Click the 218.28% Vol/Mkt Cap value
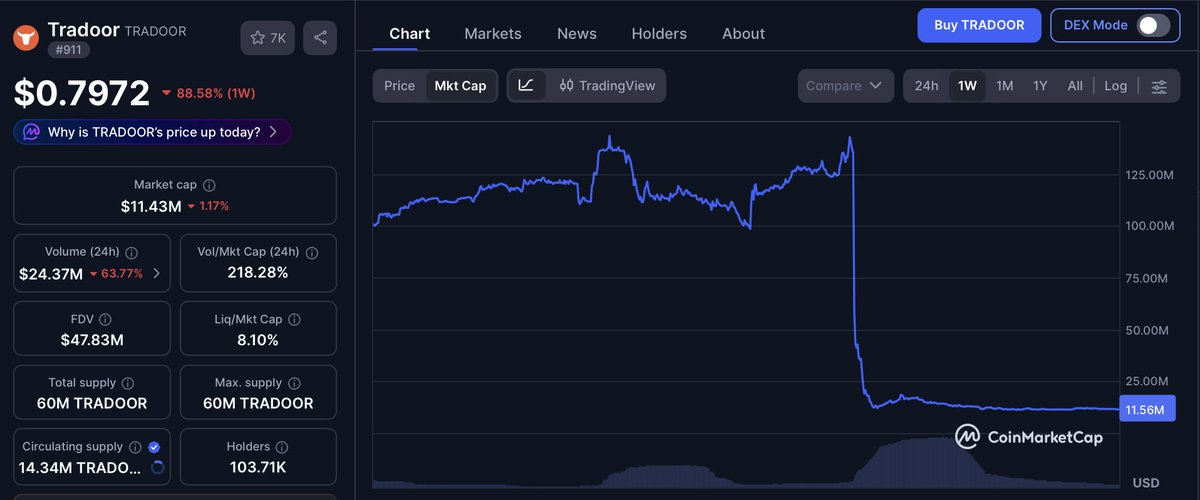Screen dimensions: 1200x500 [x=258, y=272]
